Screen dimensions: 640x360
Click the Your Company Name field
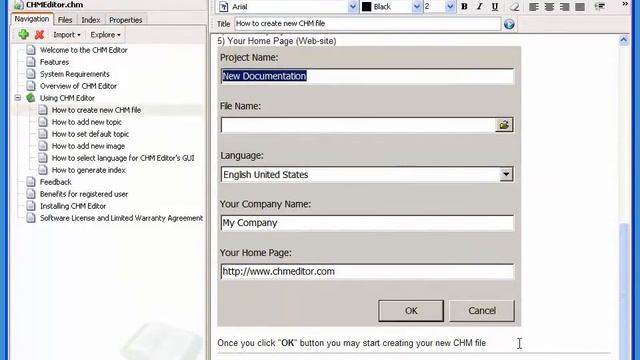pos(367,223)
